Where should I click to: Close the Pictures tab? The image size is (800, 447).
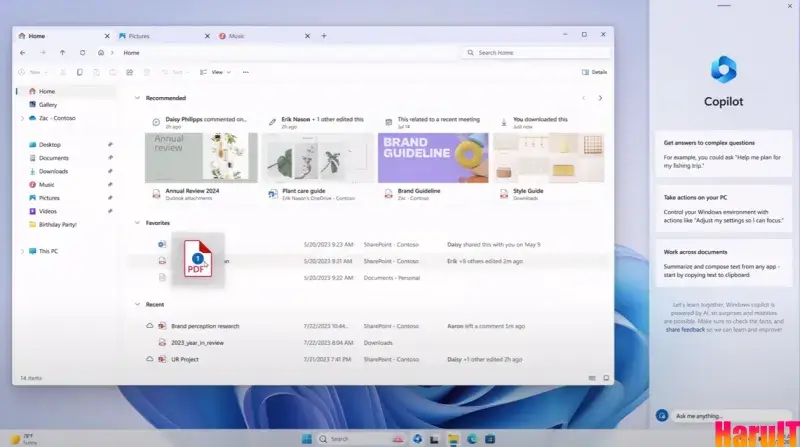click(207, 36)
